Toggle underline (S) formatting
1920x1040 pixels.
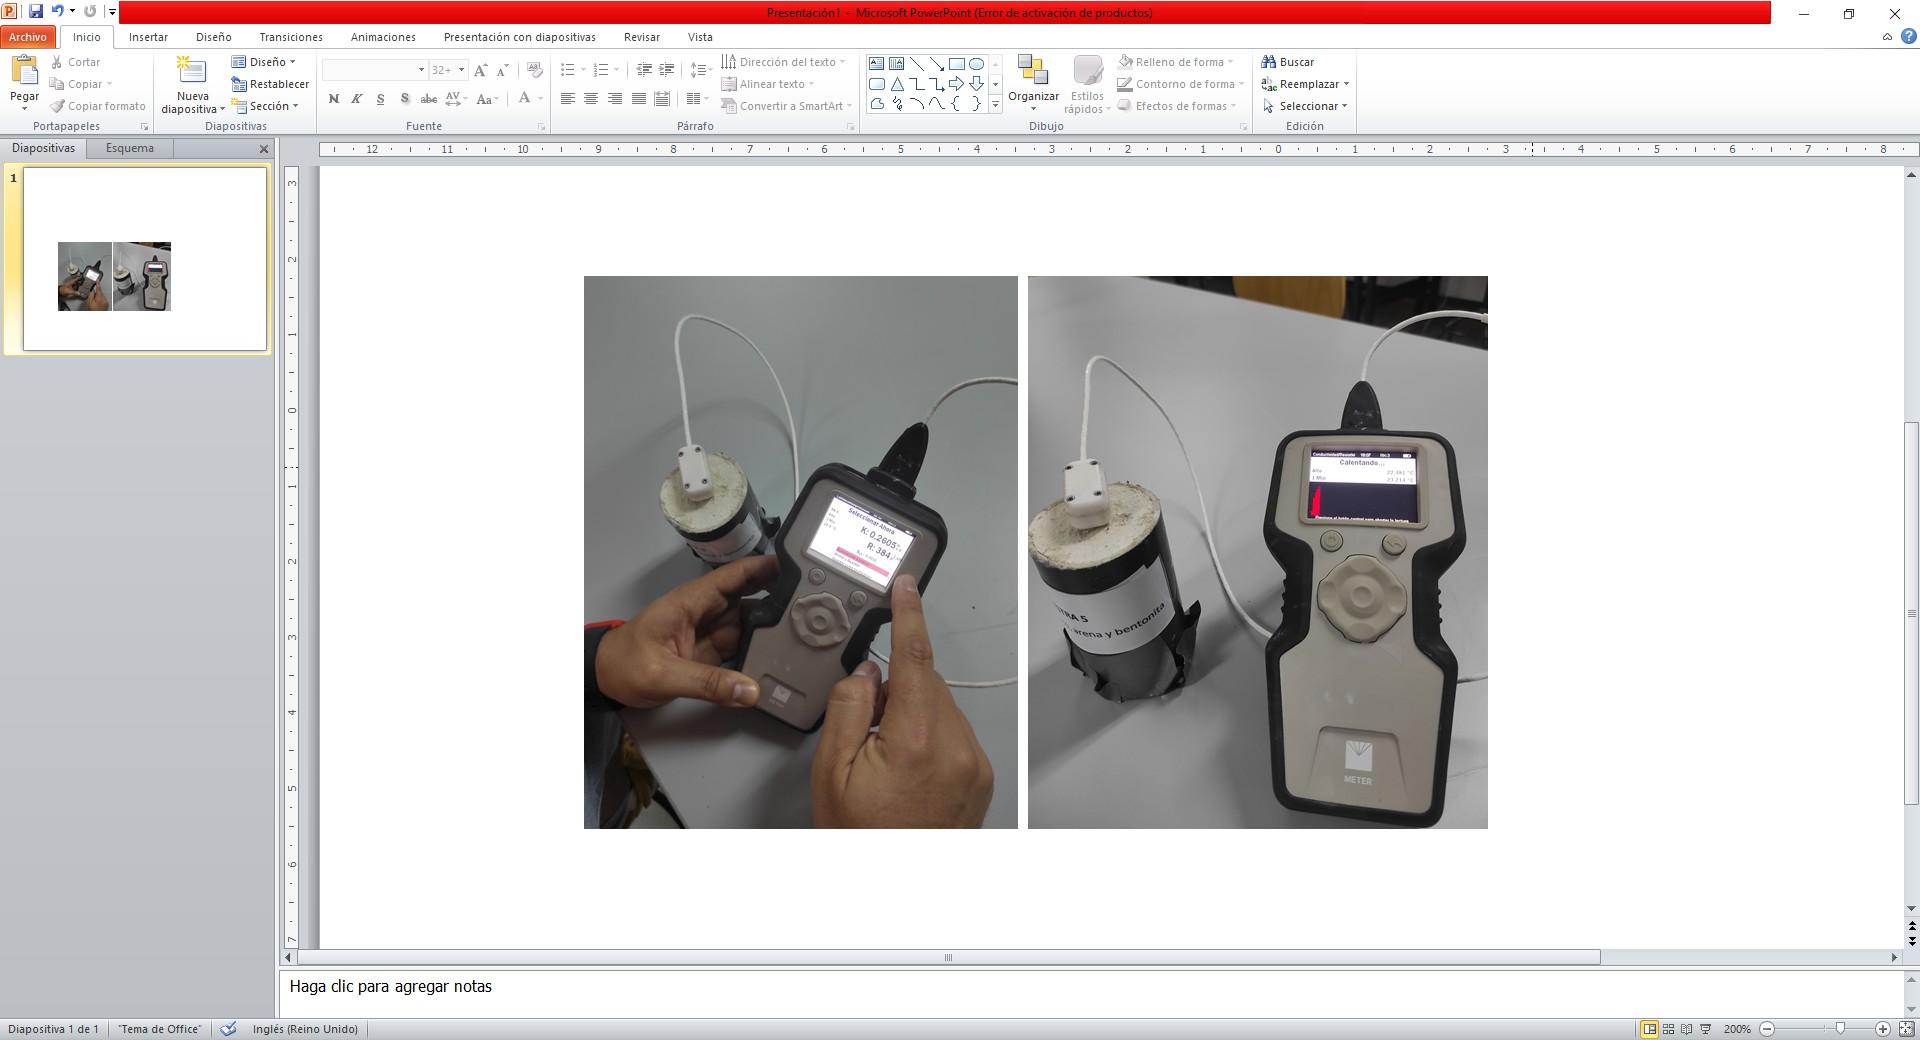[380, 99]
